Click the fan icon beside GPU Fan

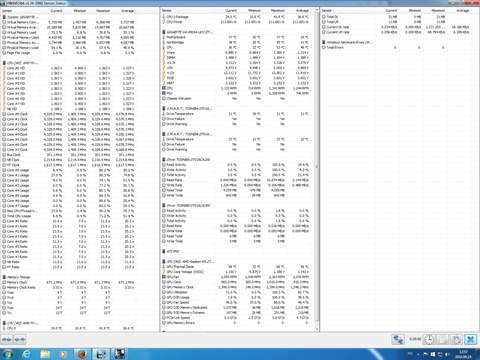click(x=164, y=277)
